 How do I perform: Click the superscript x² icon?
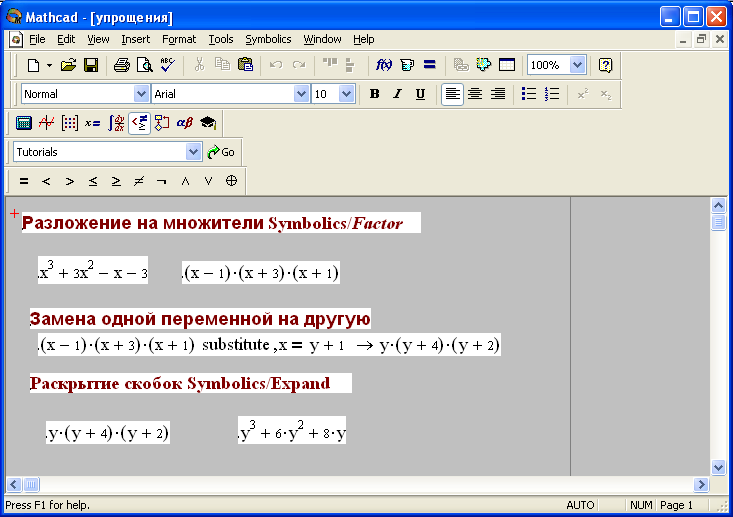[582, 94]
